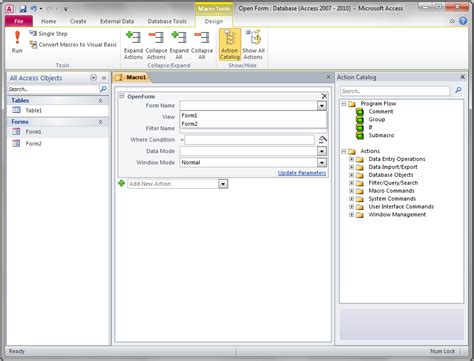Screen dimensions: 474x361
Task: Open the Customize Quick Access Toolbar dropdown
Action: [x=66, y=9]
